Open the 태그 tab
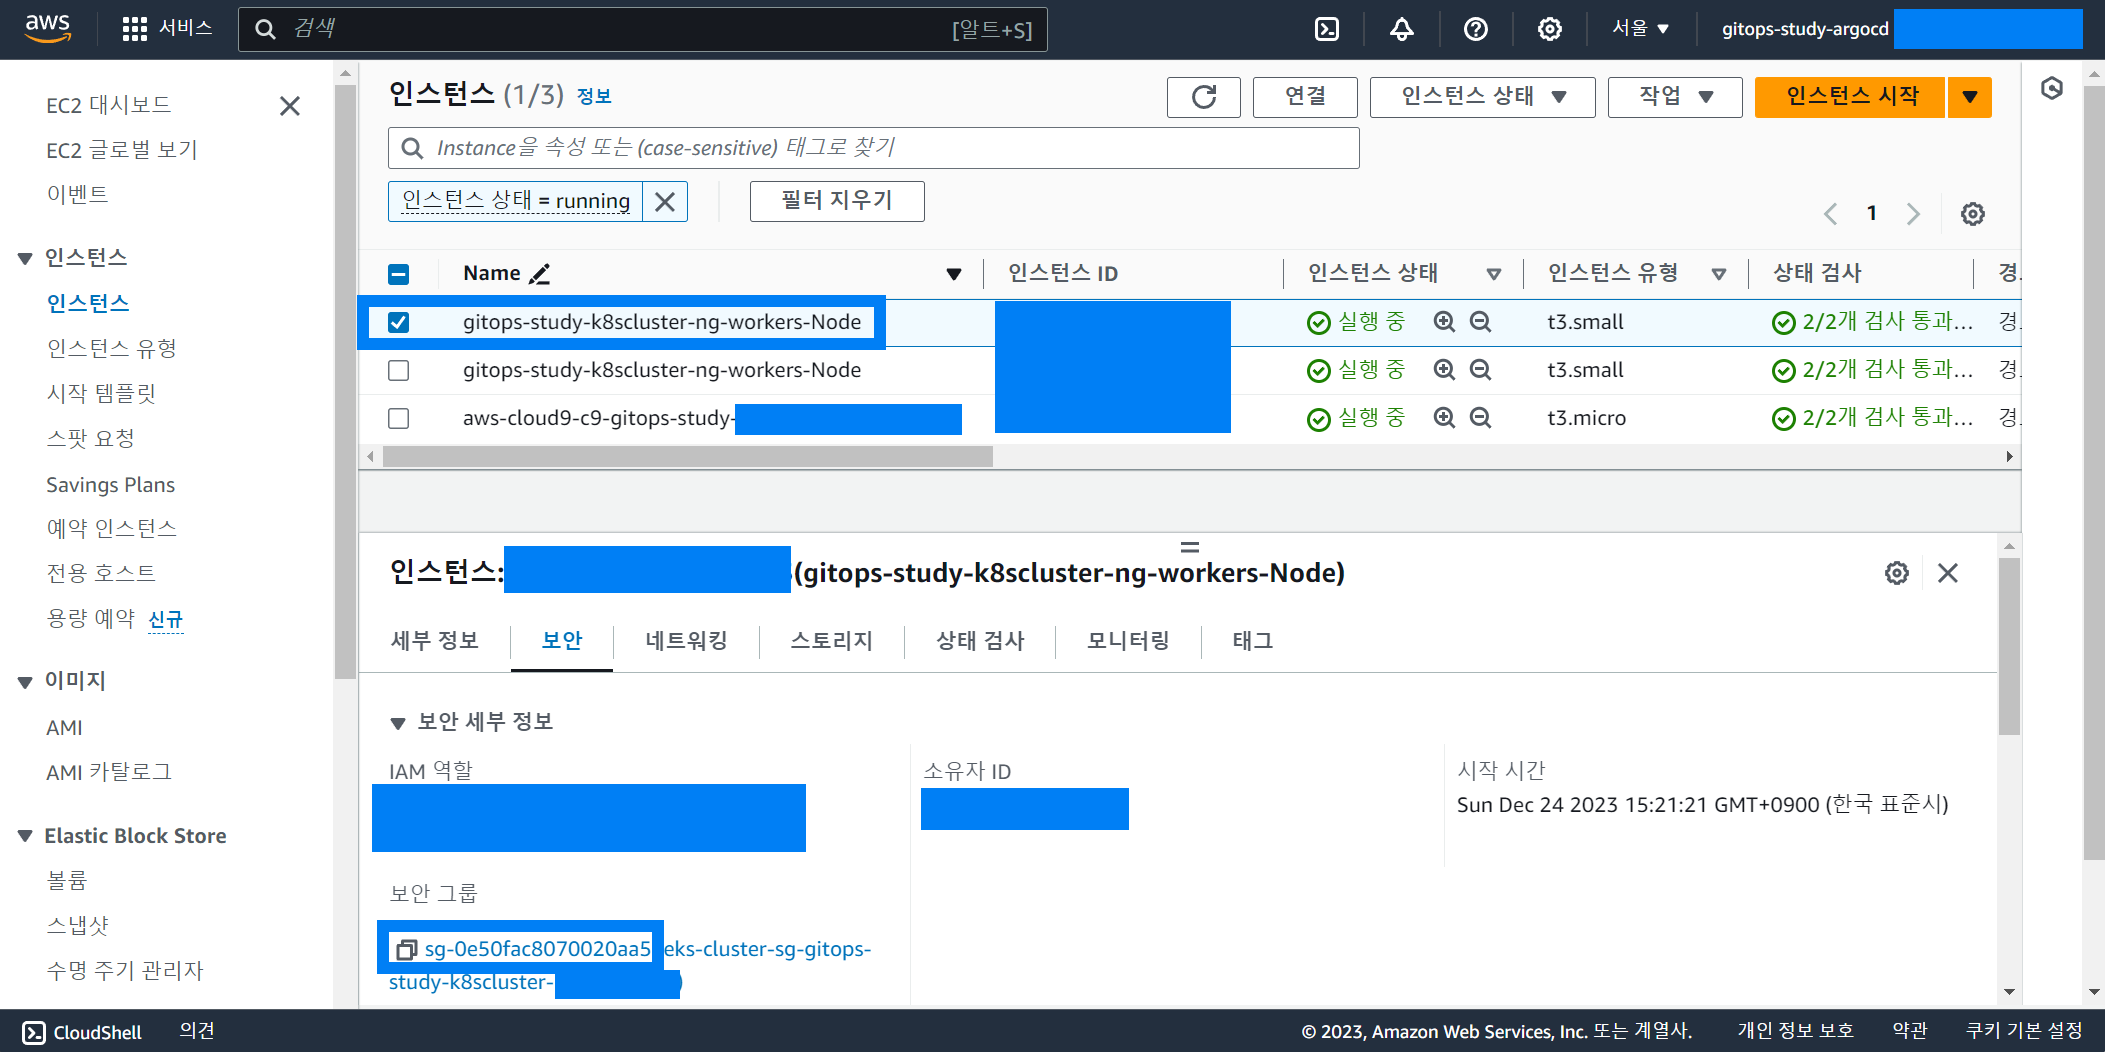This screenshot has height=1052, width=2105. coord(1253,641)
